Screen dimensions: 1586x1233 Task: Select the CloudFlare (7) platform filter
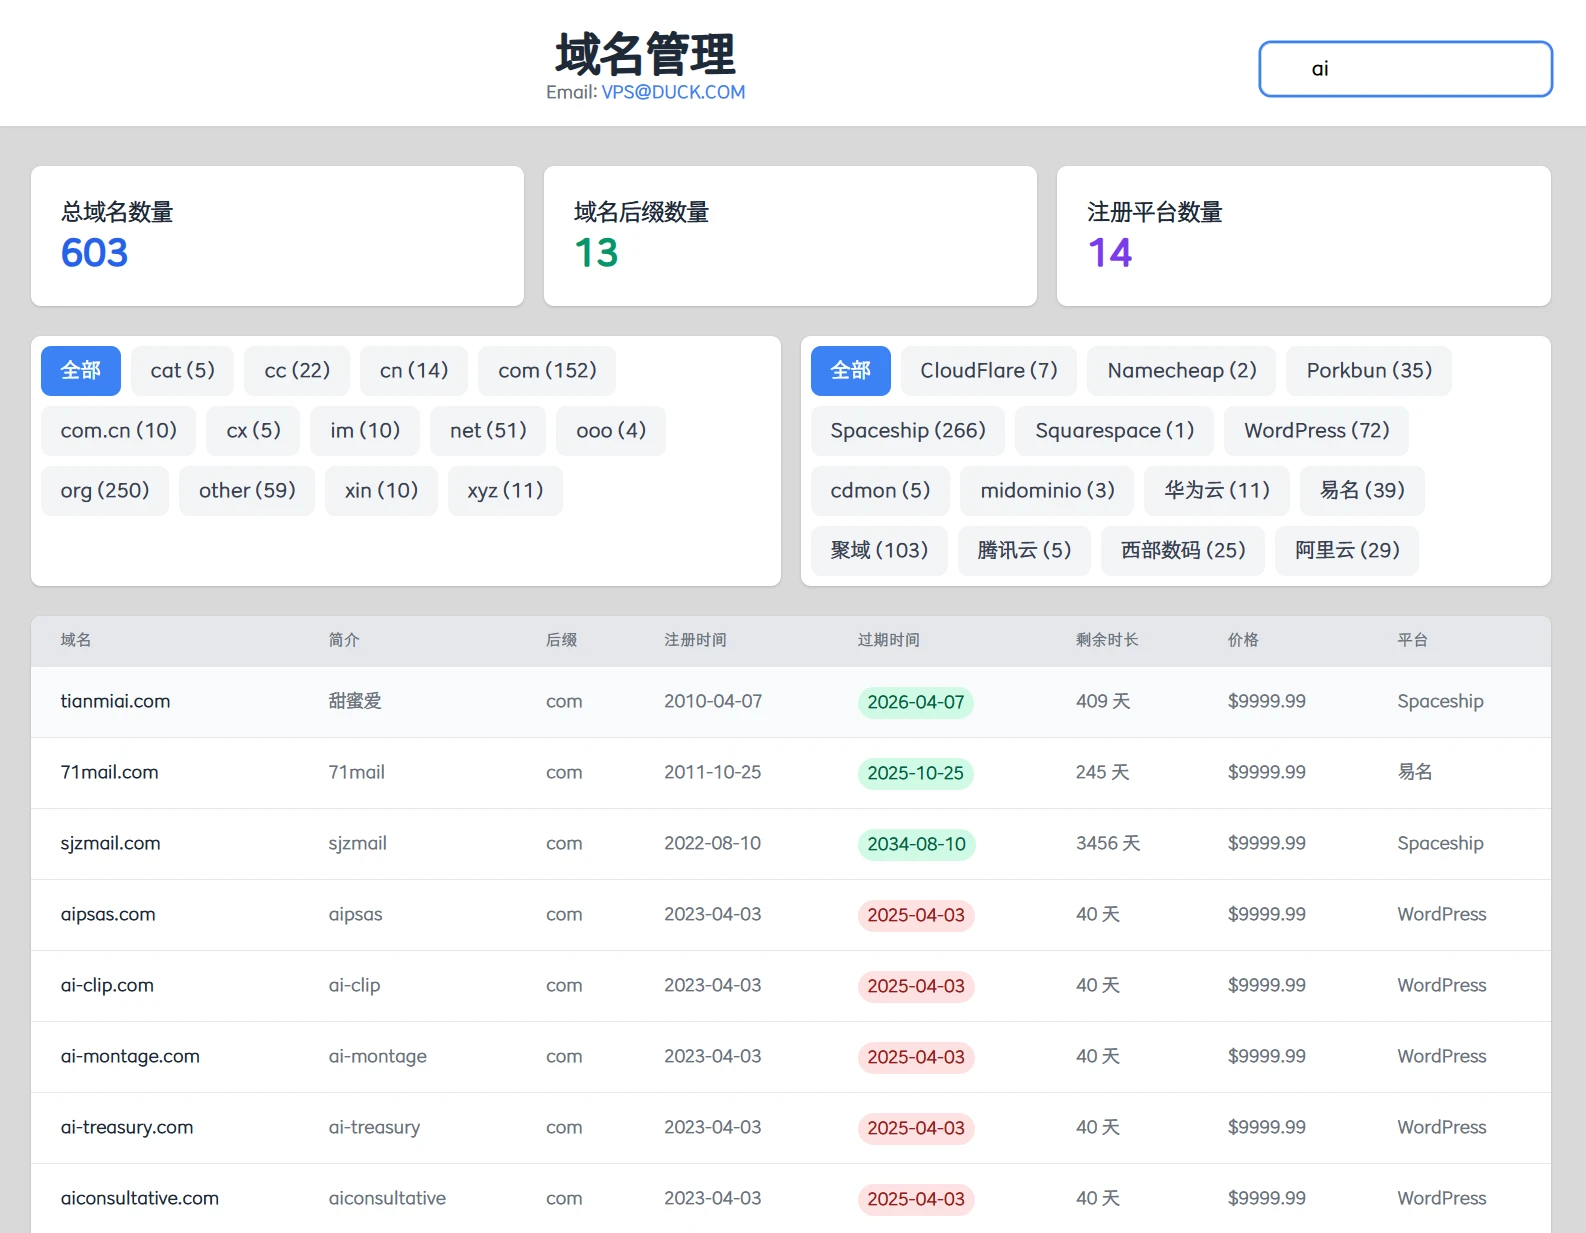988,371
